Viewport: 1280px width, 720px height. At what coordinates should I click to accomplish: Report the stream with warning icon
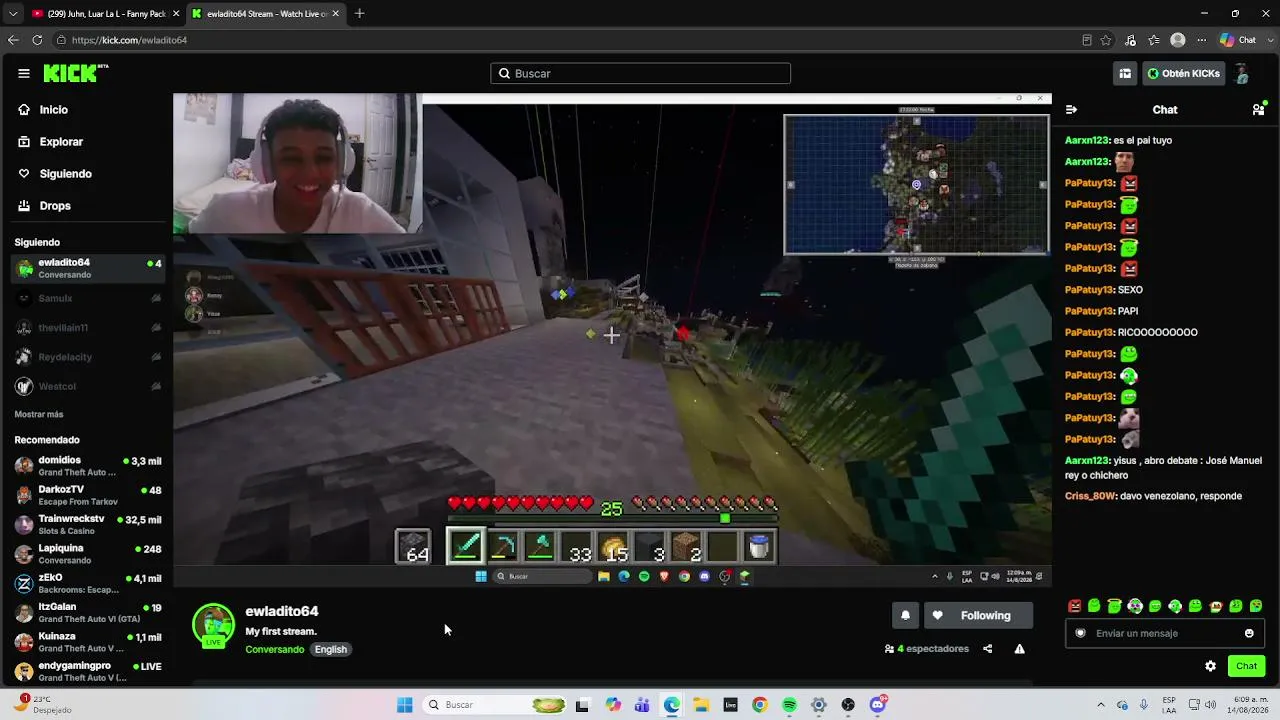(1019, 649)
